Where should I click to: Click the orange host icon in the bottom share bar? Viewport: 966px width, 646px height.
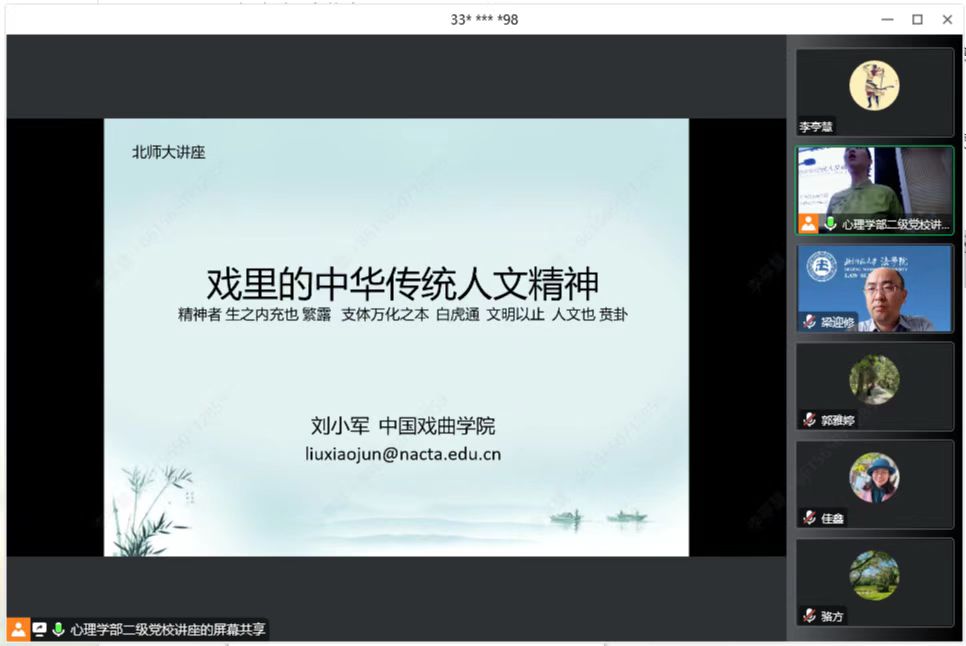click(x=18, y=630)
